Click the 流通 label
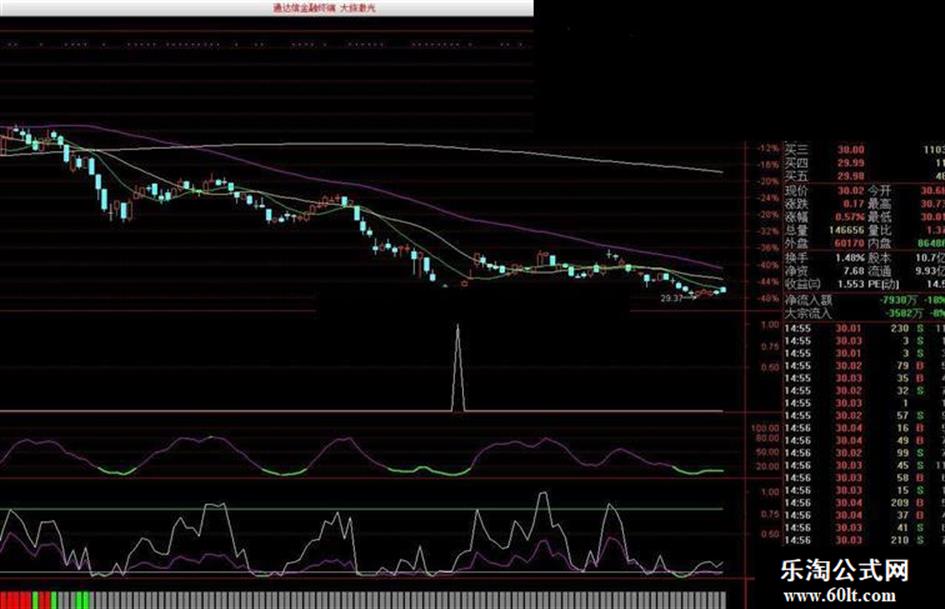This screenshot has height=609, width=945. 879,271
